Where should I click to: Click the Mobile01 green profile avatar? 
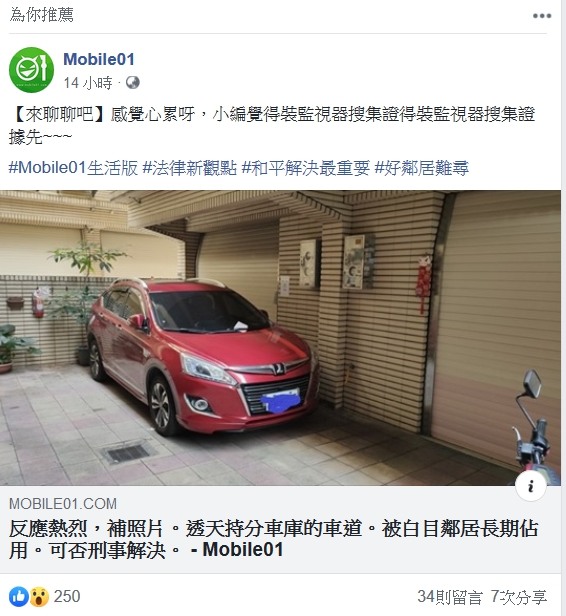click(x=31, y=70)
